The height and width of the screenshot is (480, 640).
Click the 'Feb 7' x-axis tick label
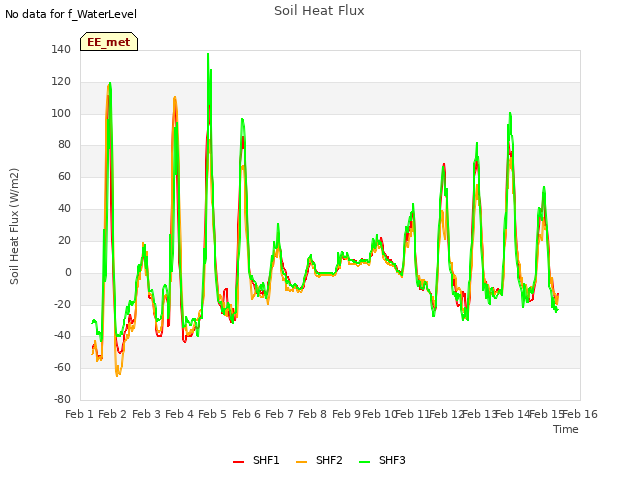click(x=279, y=414)
